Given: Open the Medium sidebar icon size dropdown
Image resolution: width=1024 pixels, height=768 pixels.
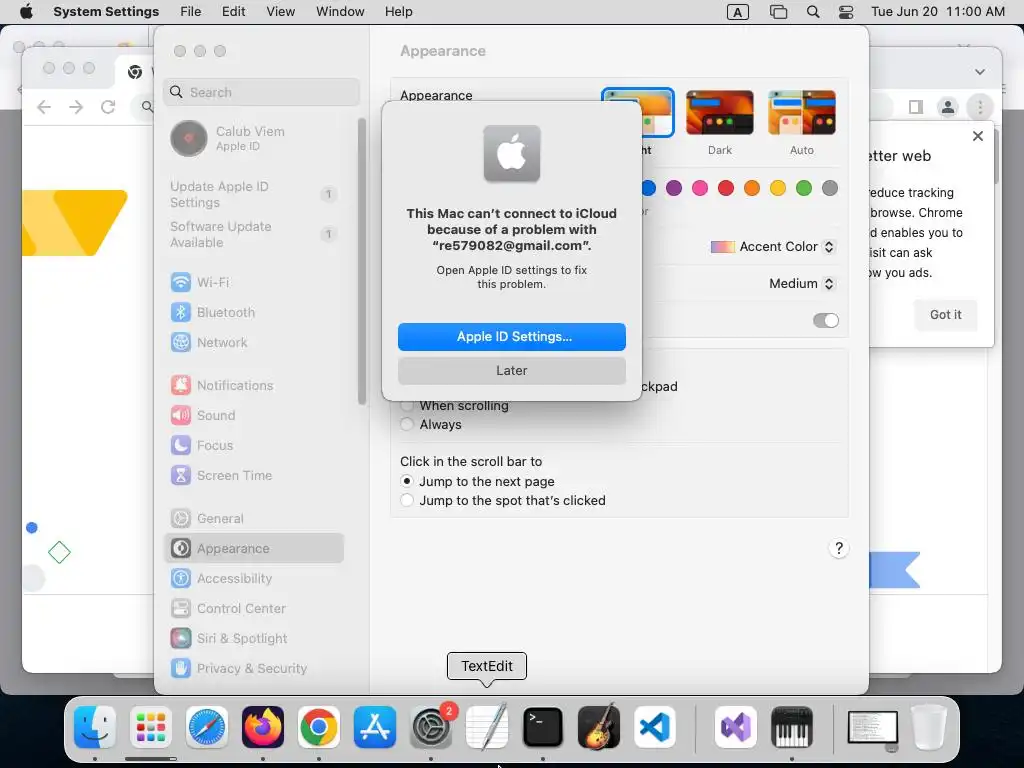Looking at the screenshot, I should 802,283.
